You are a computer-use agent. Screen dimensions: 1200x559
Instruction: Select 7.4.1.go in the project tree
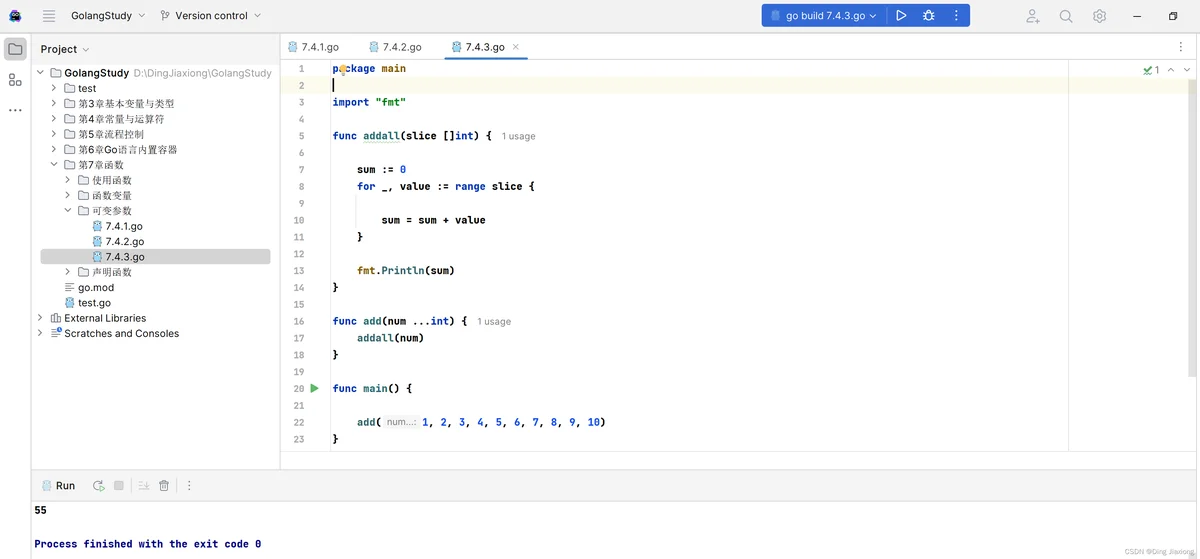click(x=123, y=227)
